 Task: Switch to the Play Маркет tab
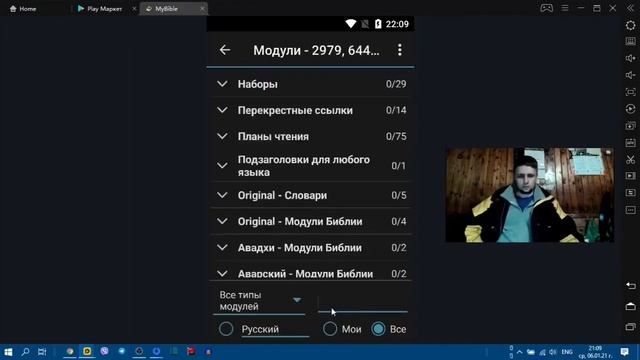[x=100, y=9]
